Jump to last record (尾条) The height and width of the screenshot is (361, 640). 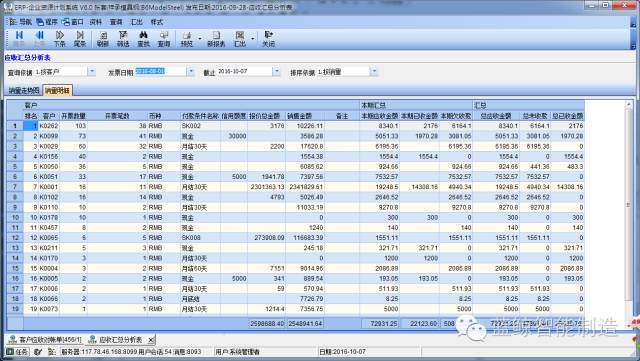coord(80,39)
